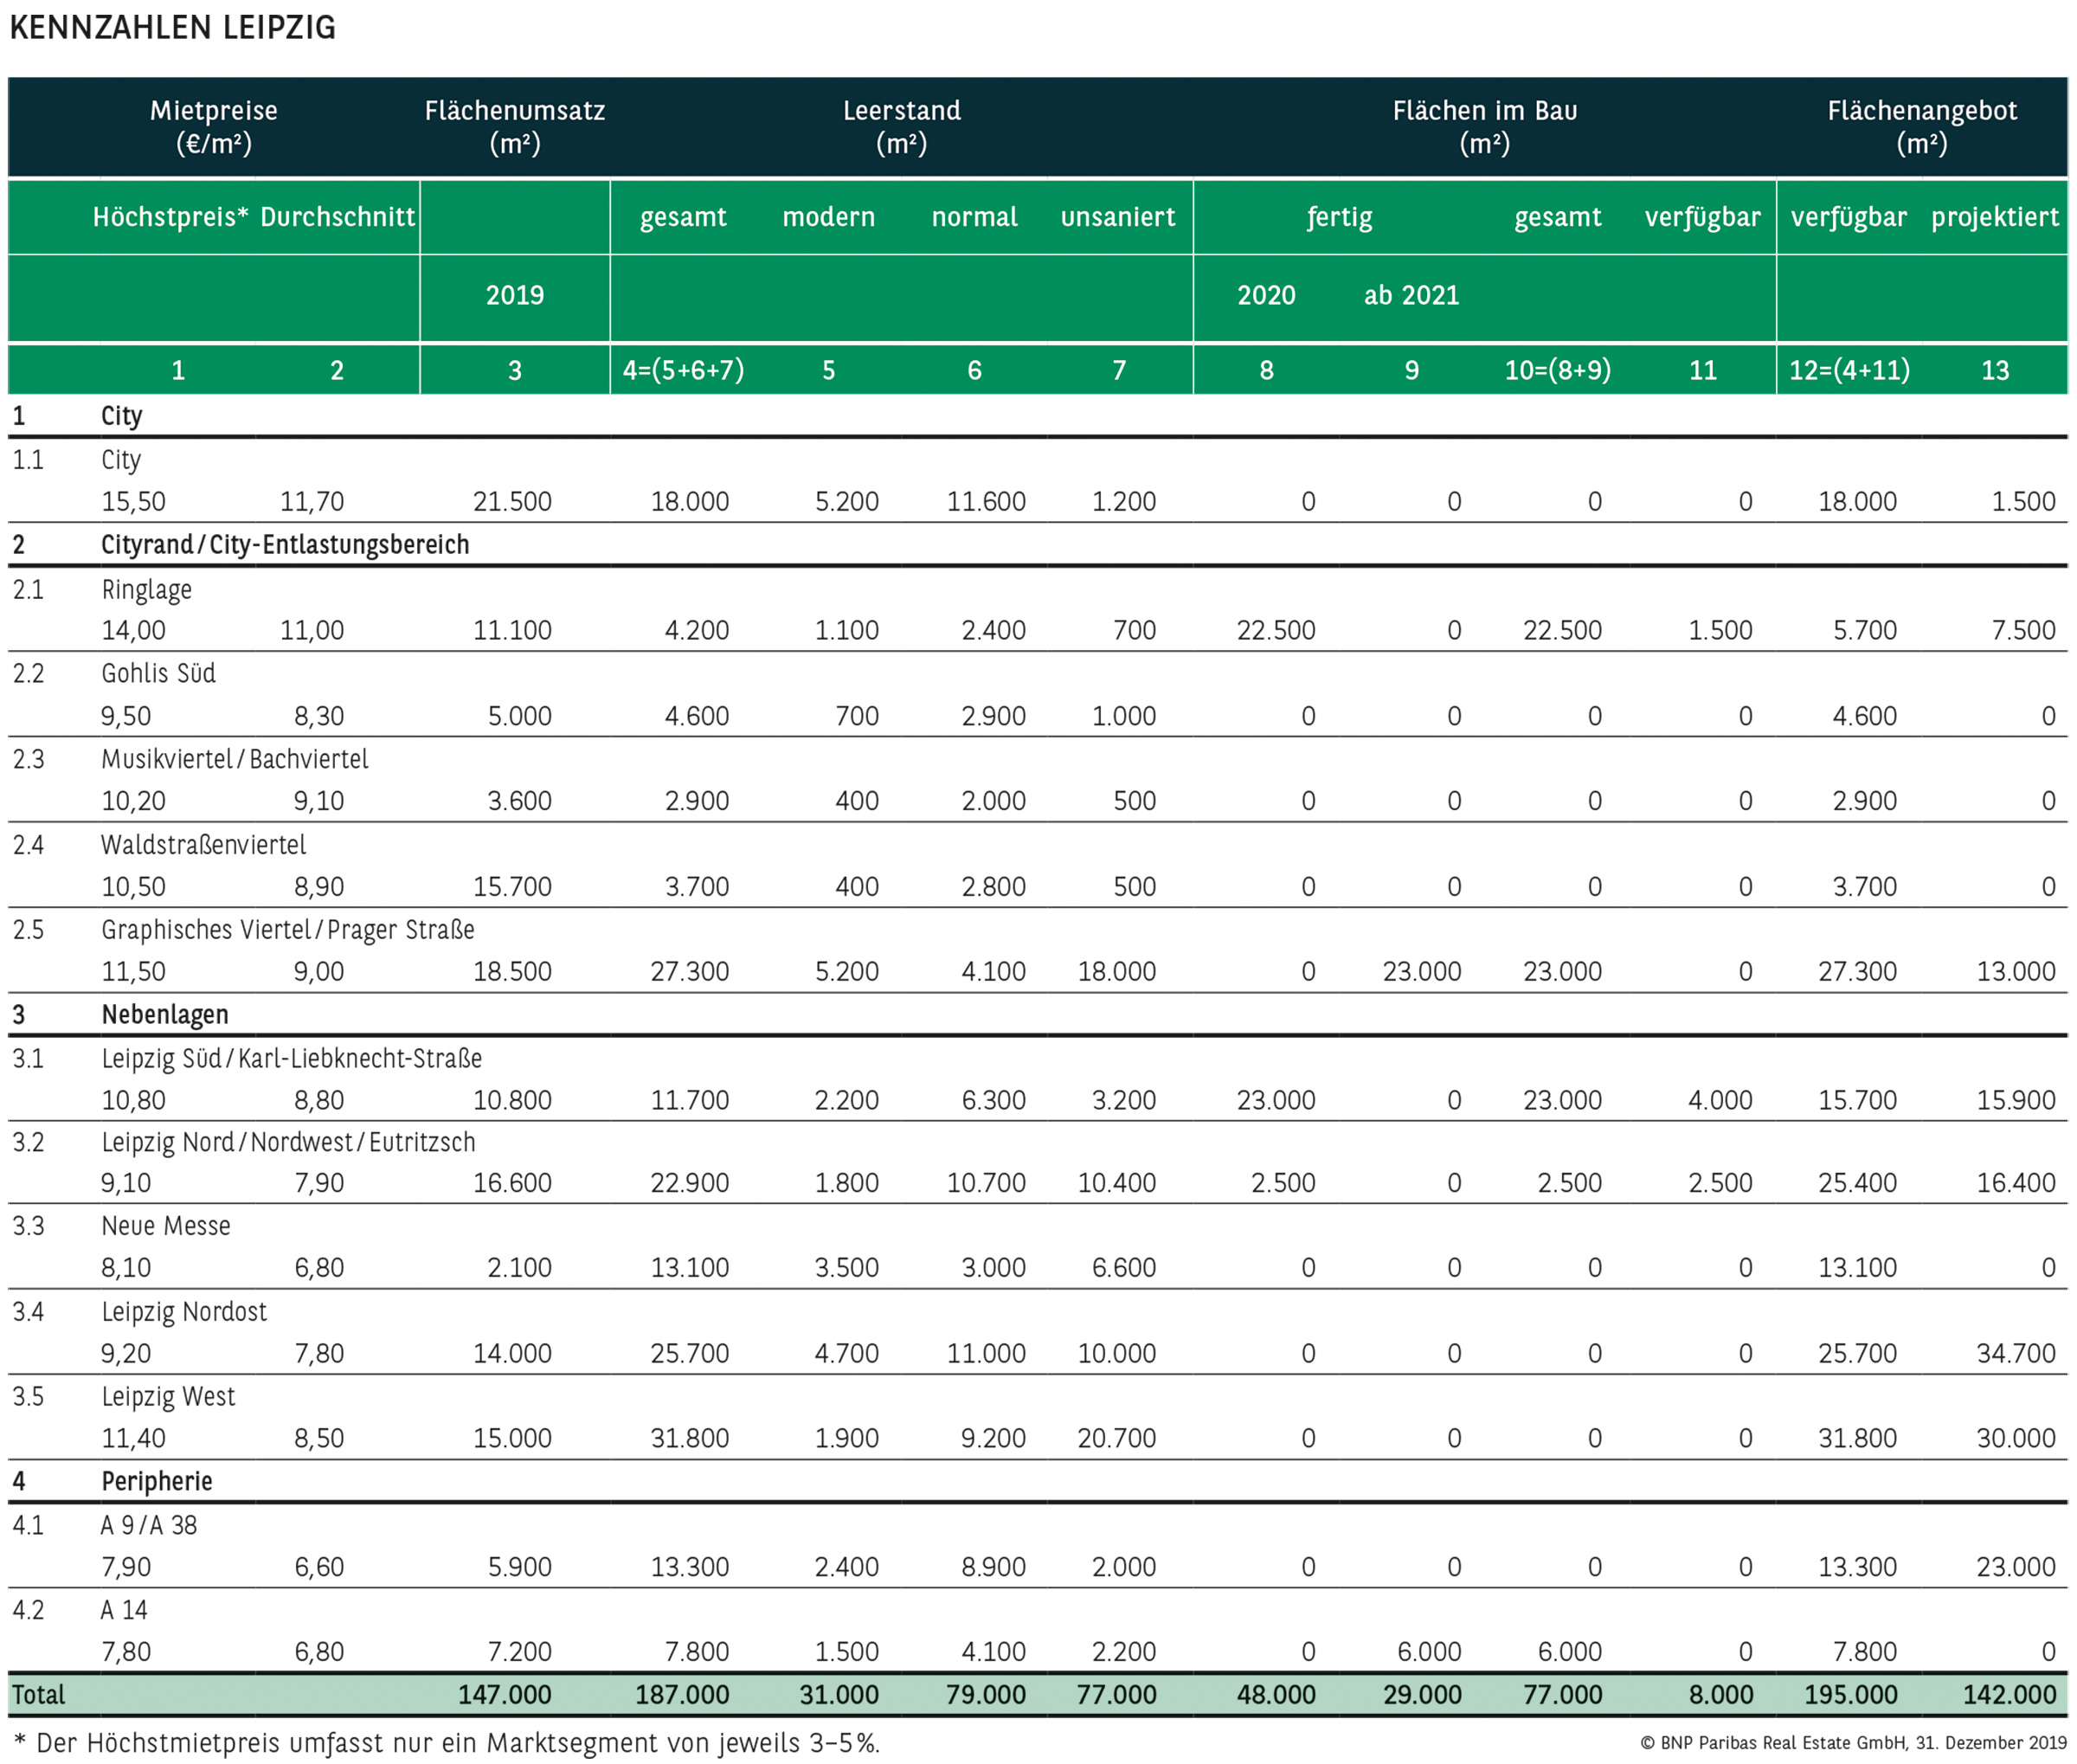Click the Leipzig Nordost row label
2077x1764 pixels.
(184, 1311)
